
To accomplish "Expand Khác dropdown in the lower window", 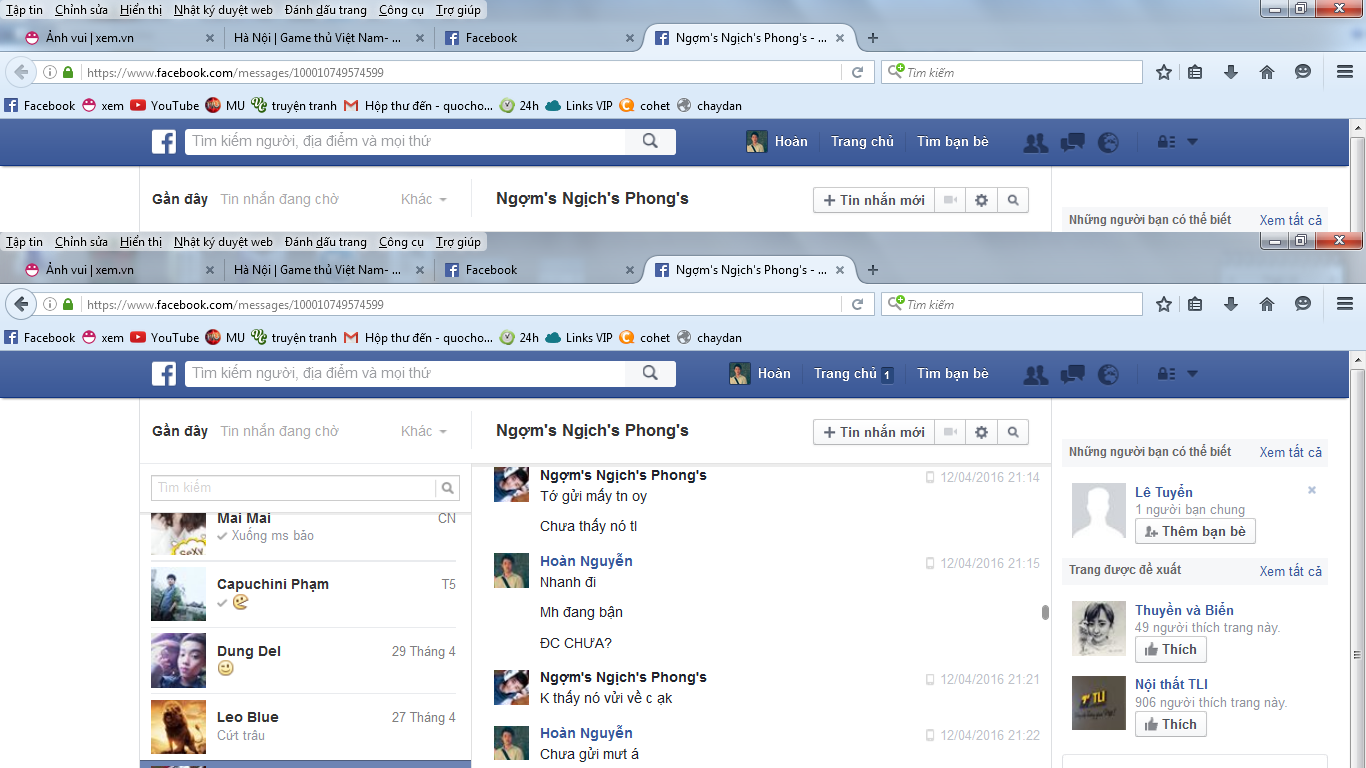I will point(424,432).
